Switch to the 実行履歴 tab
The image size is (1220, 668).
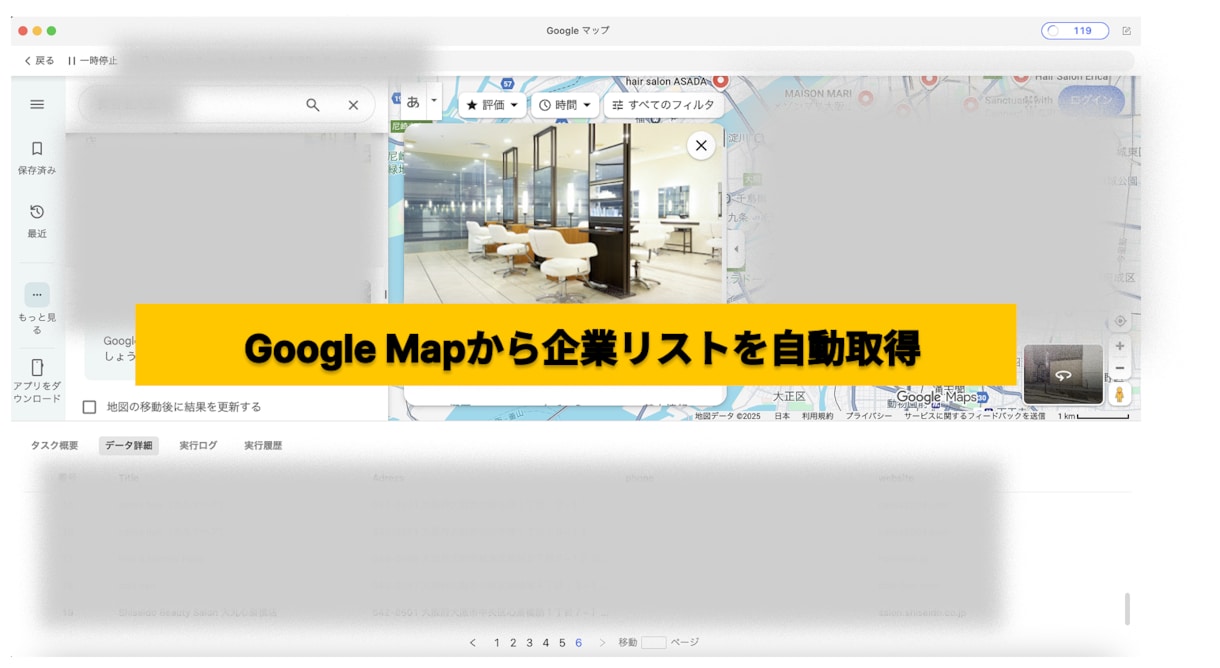coord(263,446)
